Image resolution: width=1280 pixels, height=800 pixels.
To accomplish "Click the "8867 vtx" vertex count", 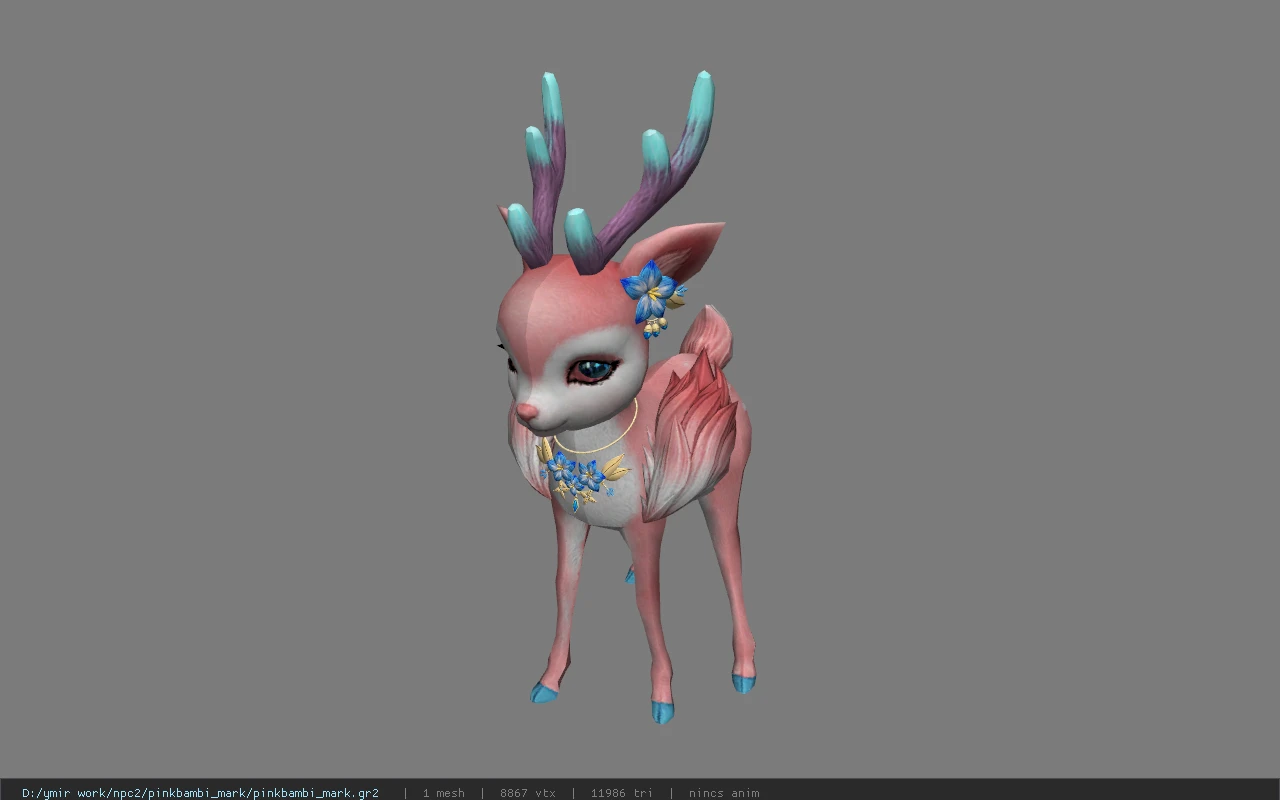I will (528, 793).
